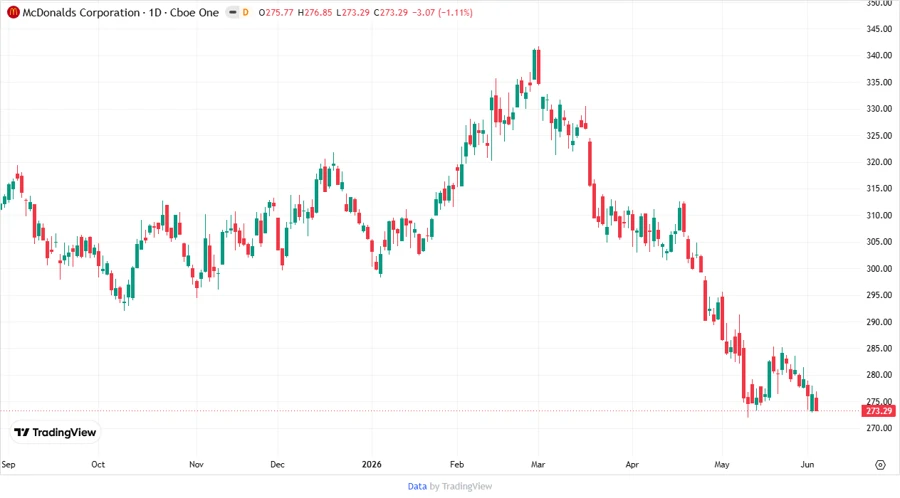Click the 270.00 price axis label

(879, 428)
